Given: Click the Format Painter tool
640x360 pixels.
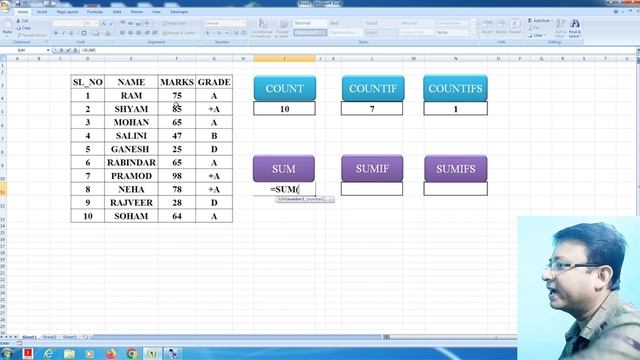Looking at the screenshot, I should 32,35.
